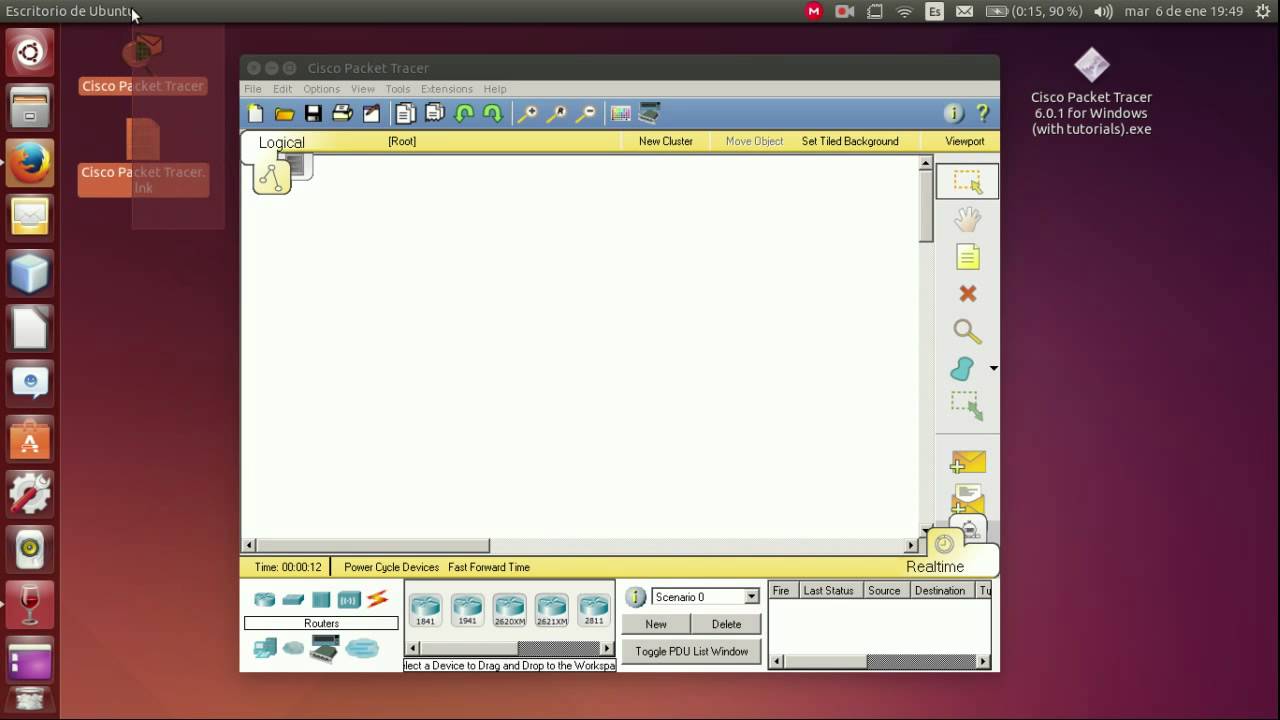This screenshot has height=720, width=1280.
Task: Select the Hubs device category icon
Action: pos(321,600)
